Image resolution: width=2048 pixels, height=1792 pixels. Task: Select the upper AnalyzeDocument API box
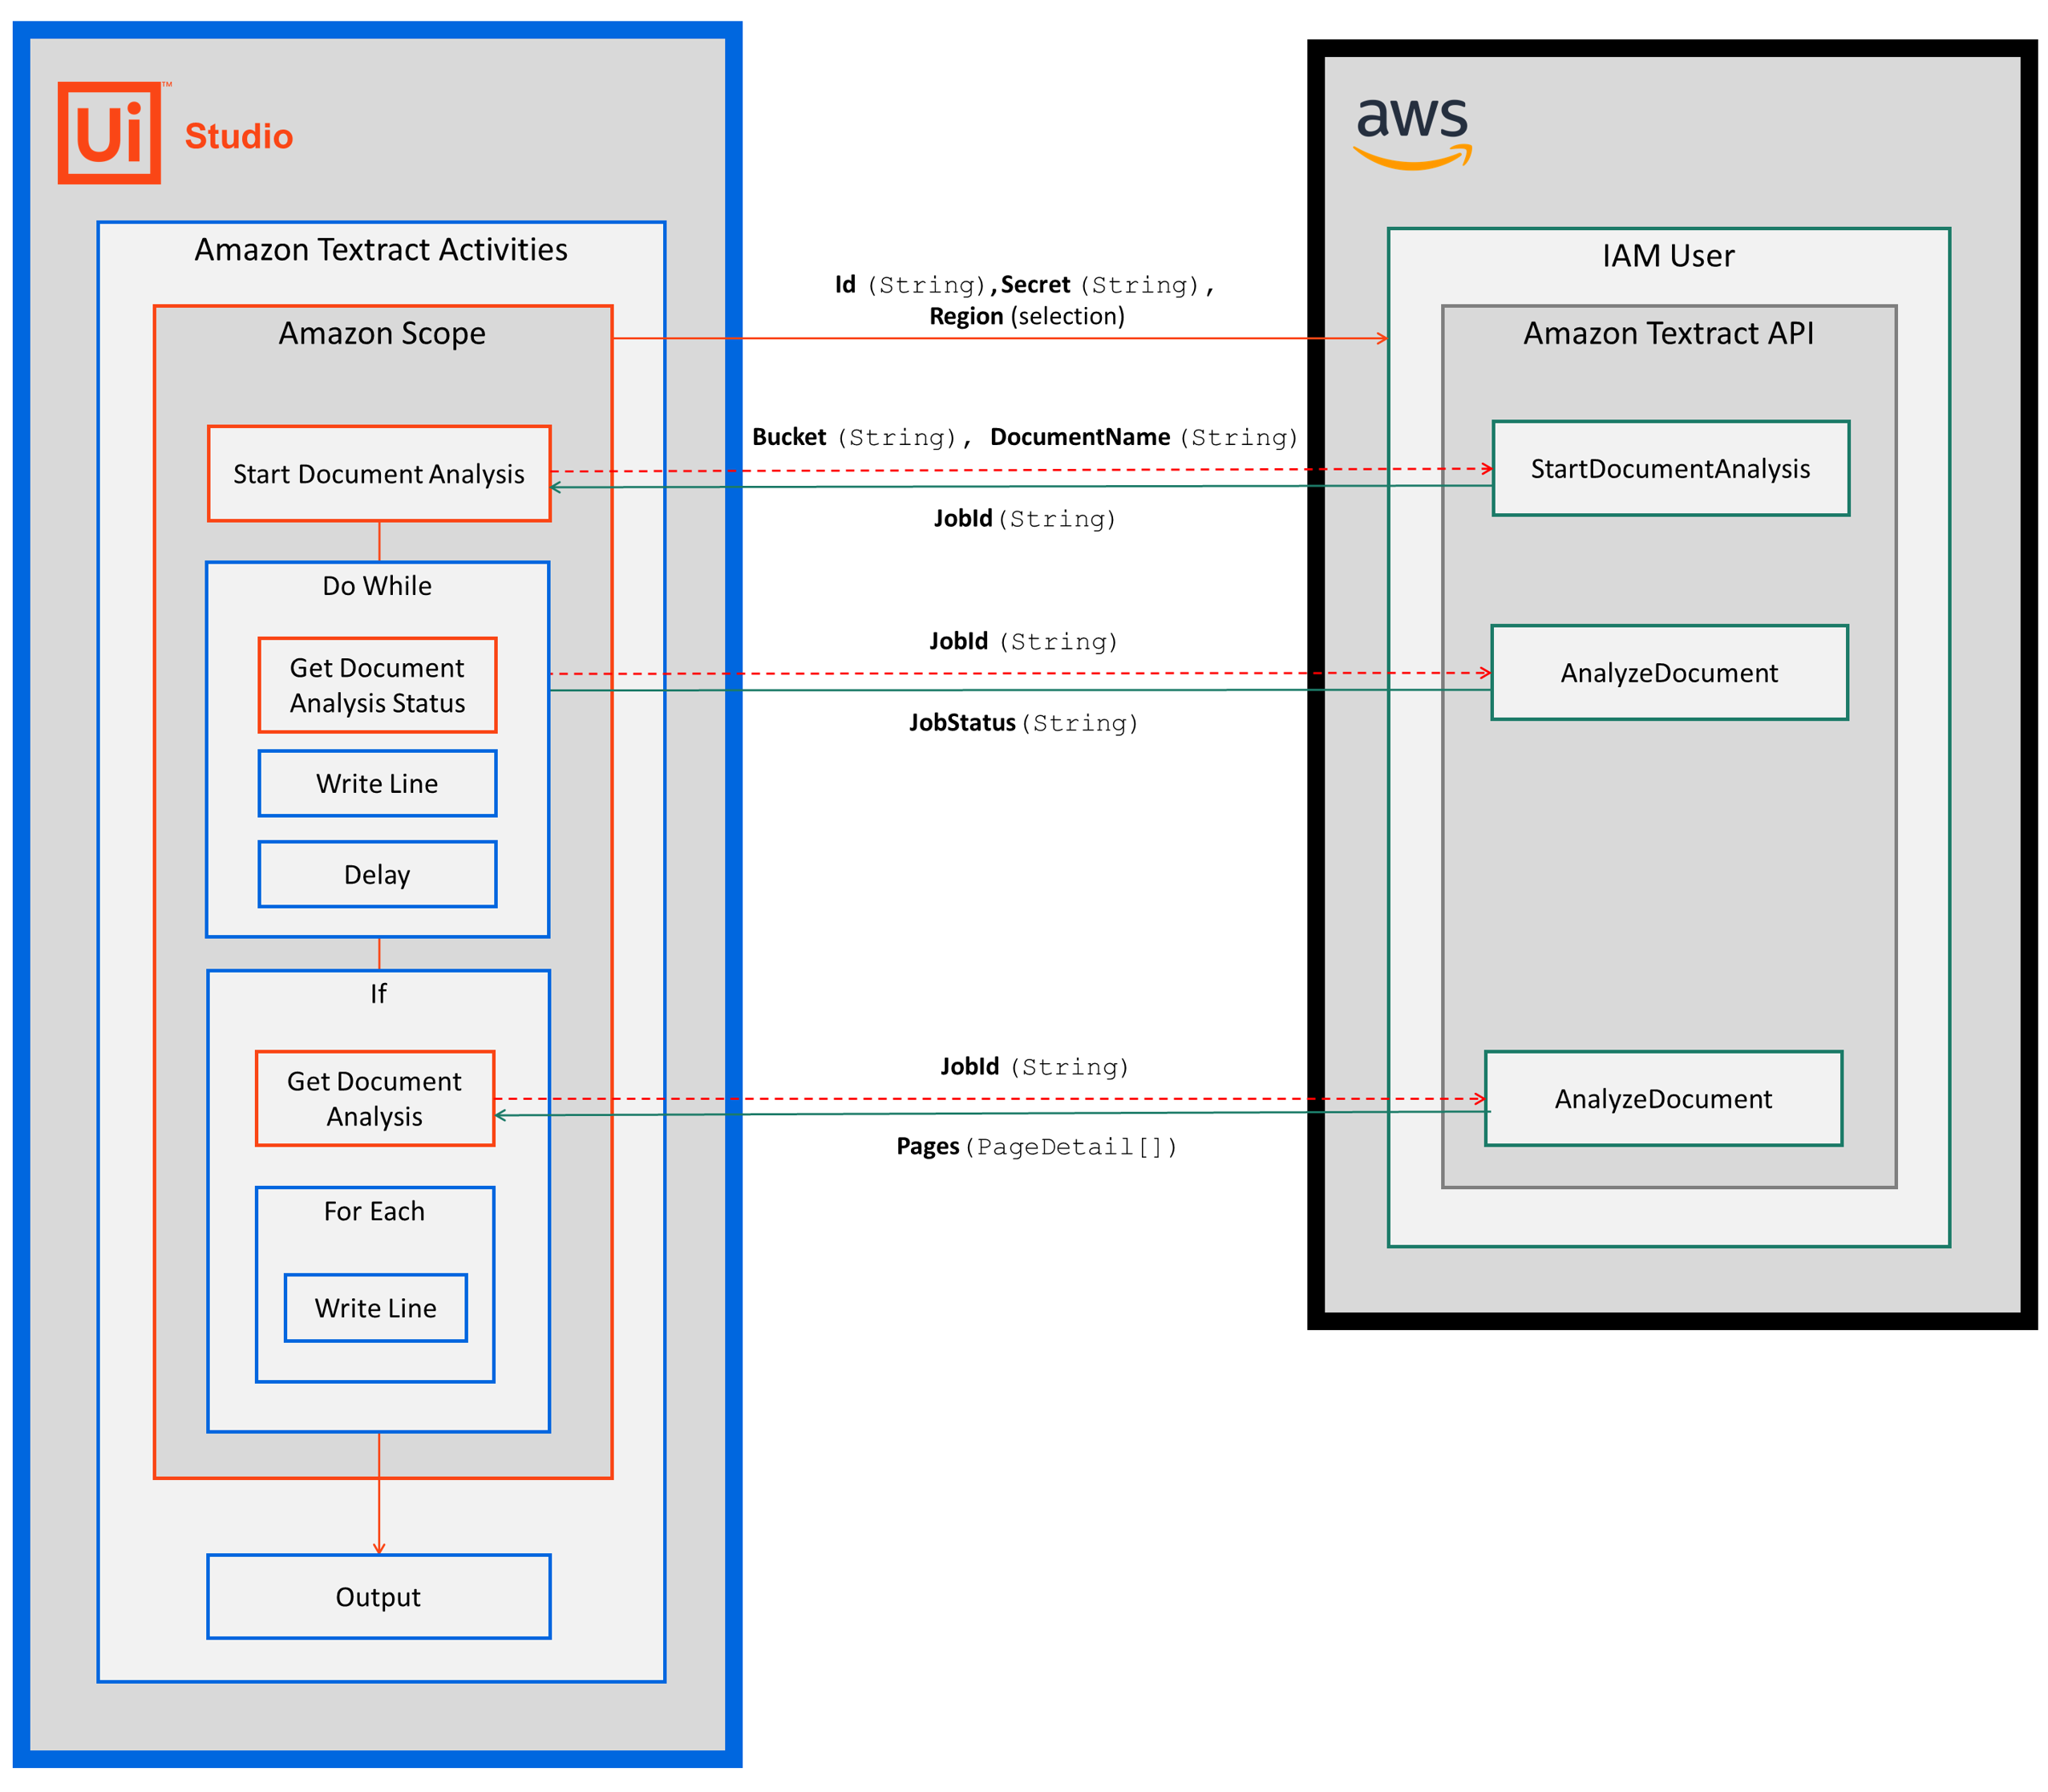pos(1670,672)
